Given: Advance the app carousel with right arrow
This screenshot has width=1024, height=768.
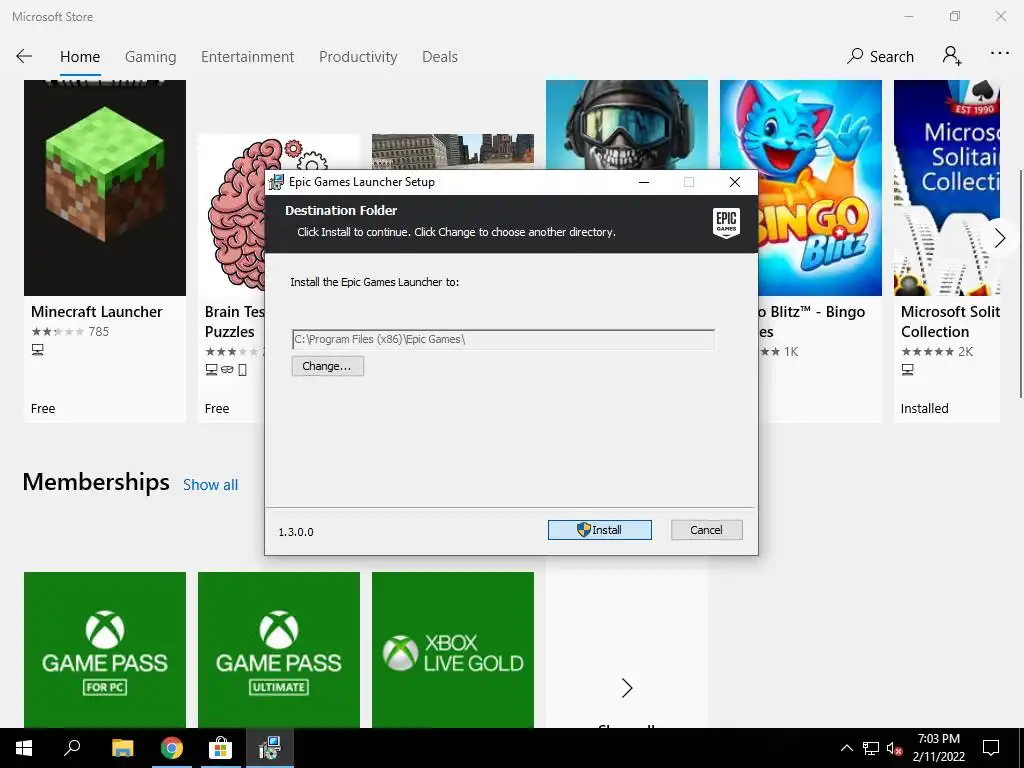Looking at the screenshot, I should [1000, 238].
